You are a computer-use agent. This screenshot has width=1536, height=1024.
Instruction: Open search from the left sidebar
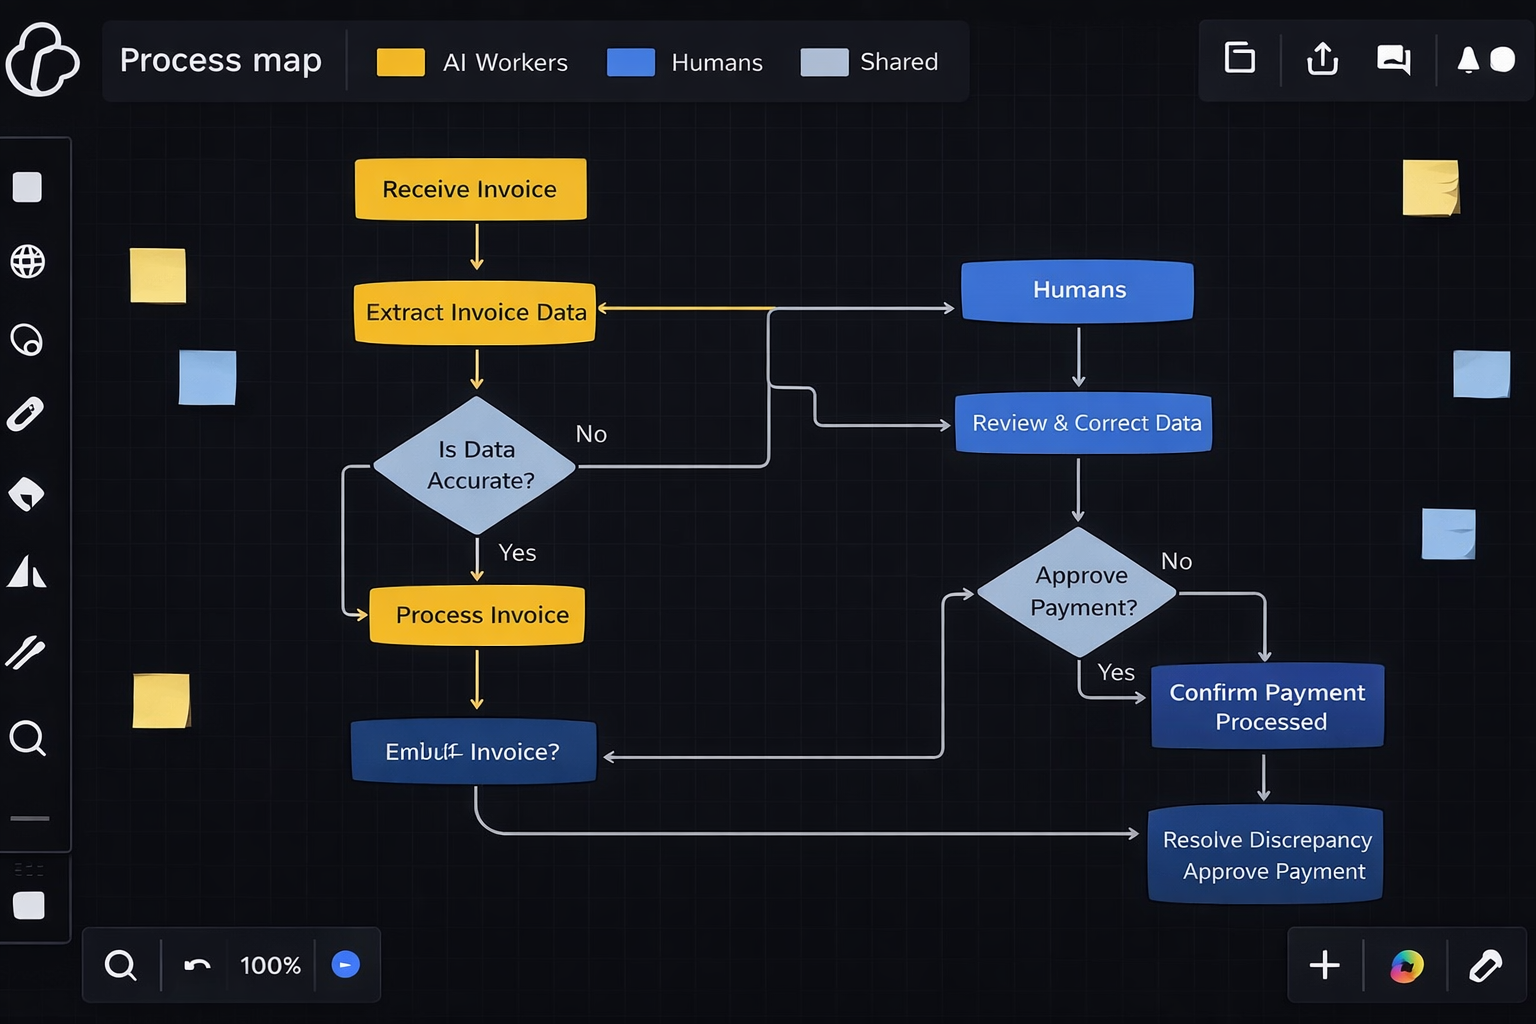click(x=28, y=739)
